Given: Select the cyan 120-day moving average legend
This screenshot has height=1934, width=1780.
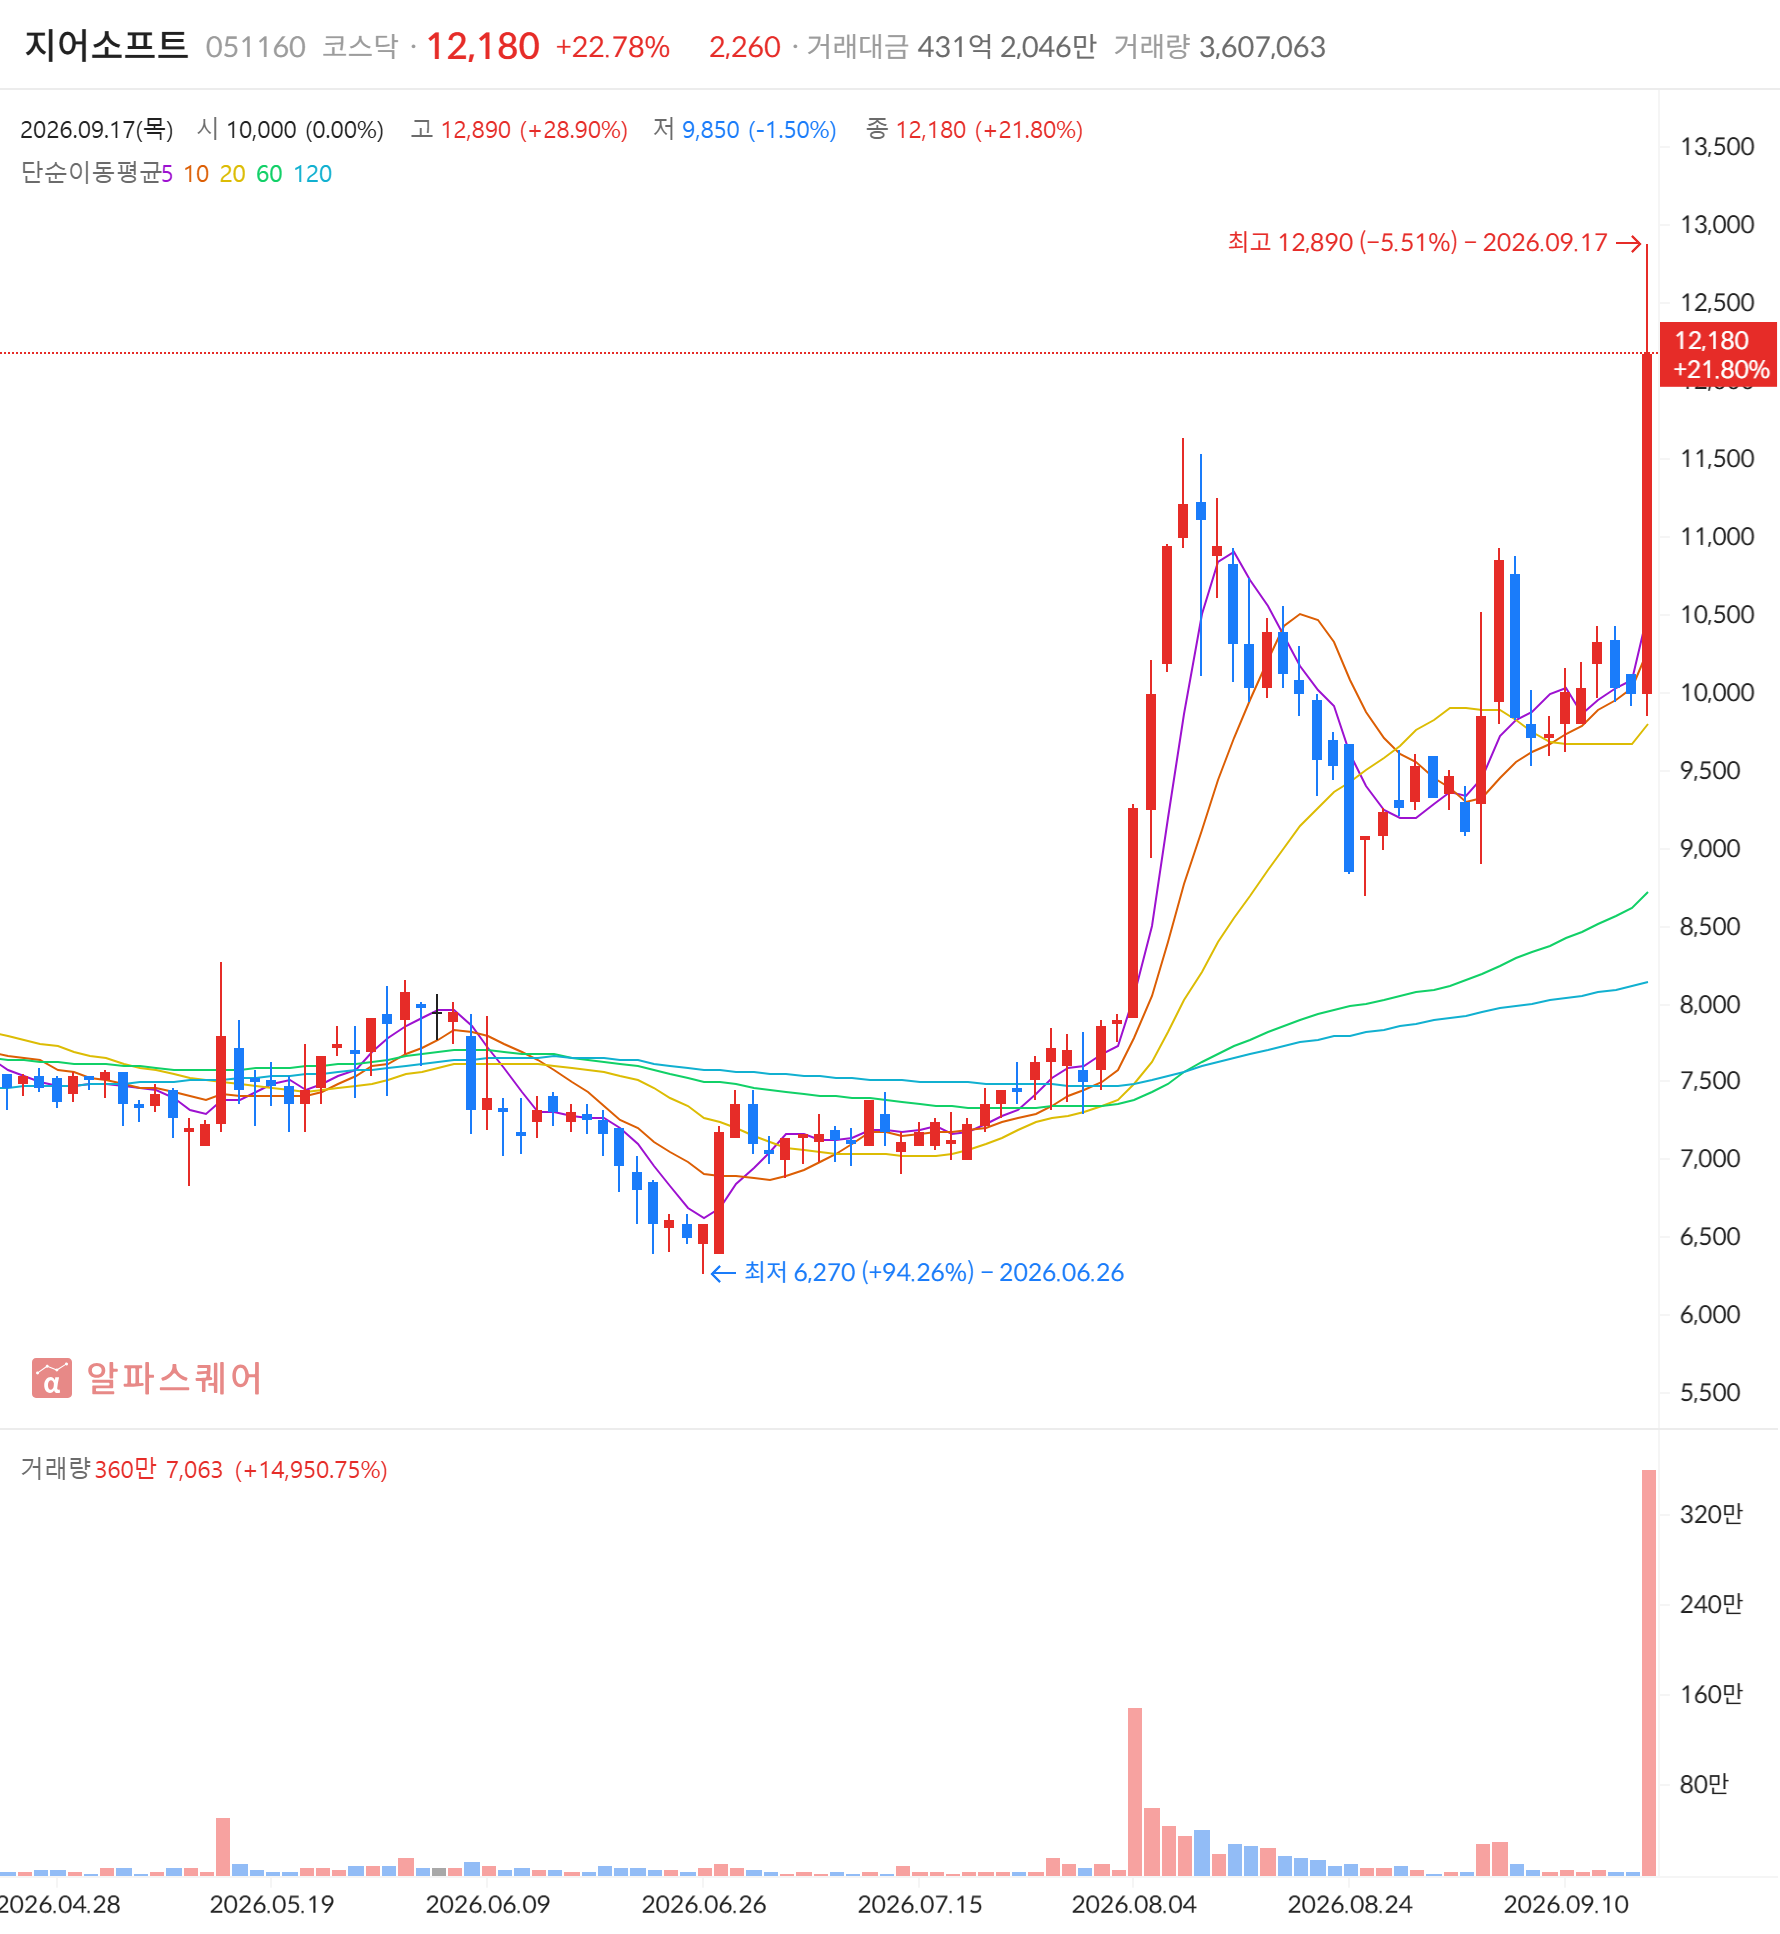Looking at the screenshot, I should tap(312, 174).
